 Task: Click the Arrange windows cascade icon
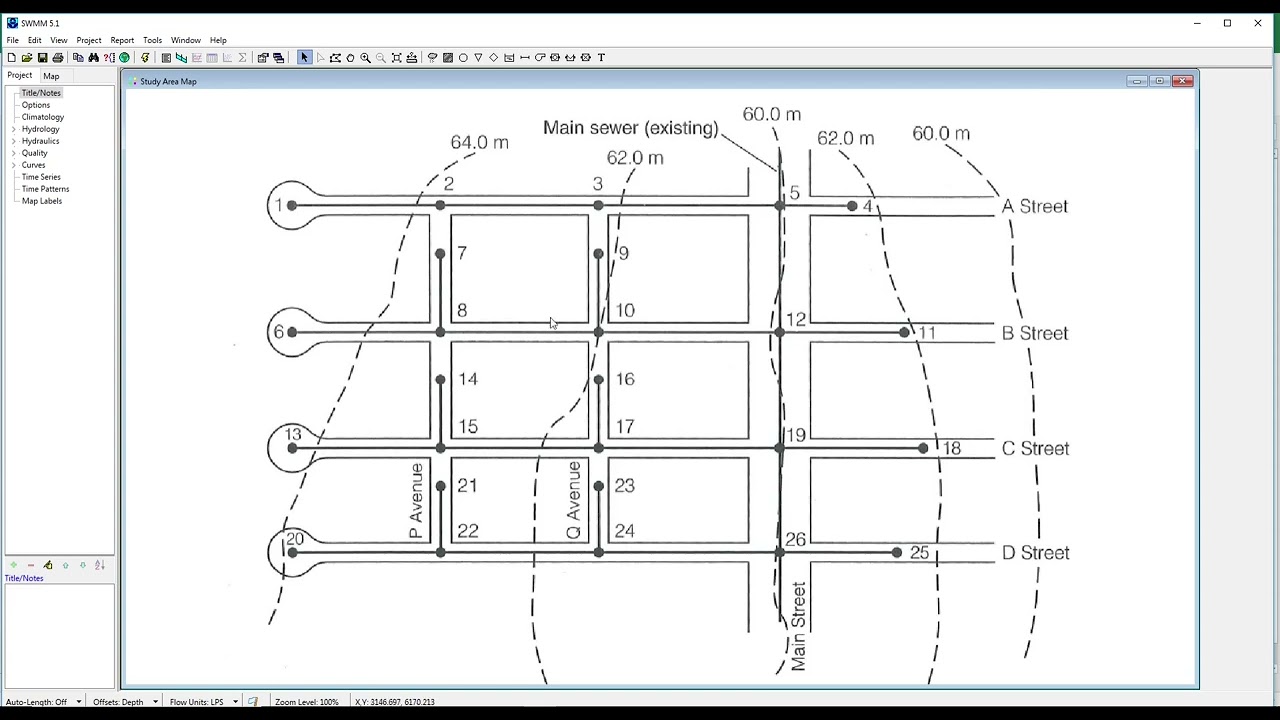point(278,58)
